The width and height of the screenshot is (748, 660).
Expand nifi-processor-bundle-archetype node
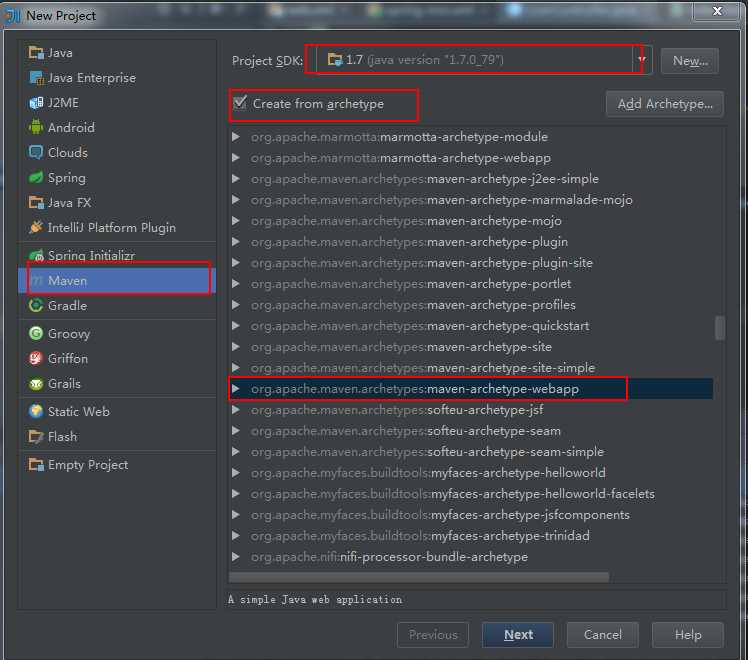point(236,557)
